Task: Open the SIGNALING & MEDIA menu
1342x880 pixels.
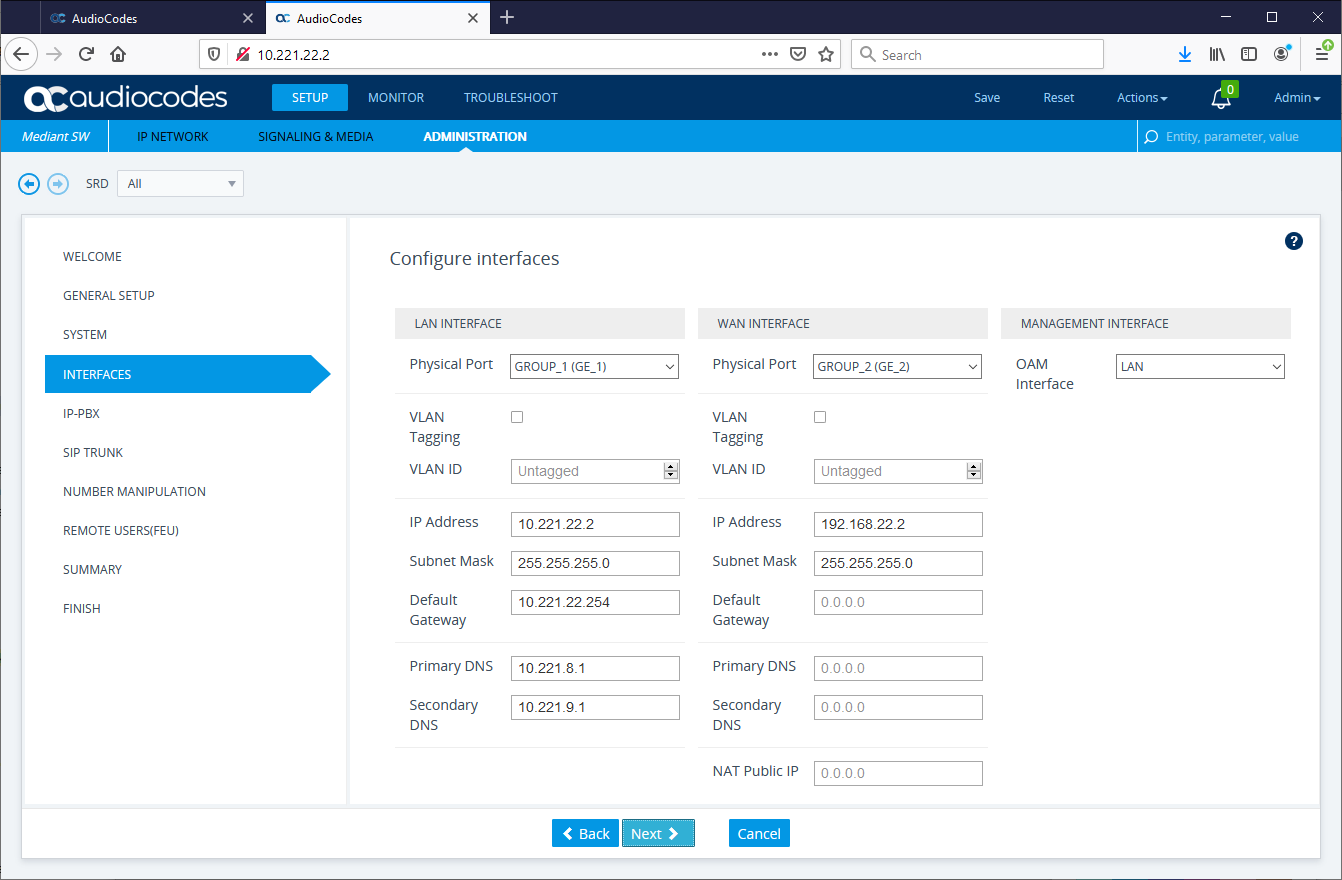Action: click(x=316, y=137)
